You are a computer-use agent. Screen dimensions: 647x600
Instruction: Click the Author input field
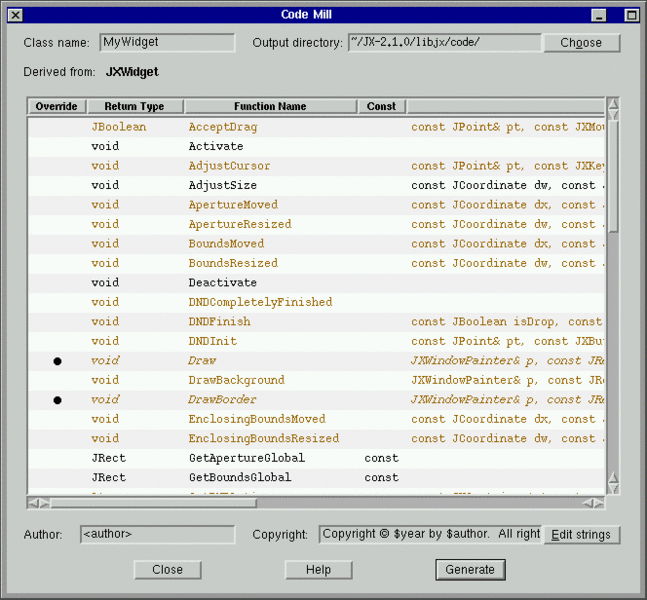tap(158, 534)
